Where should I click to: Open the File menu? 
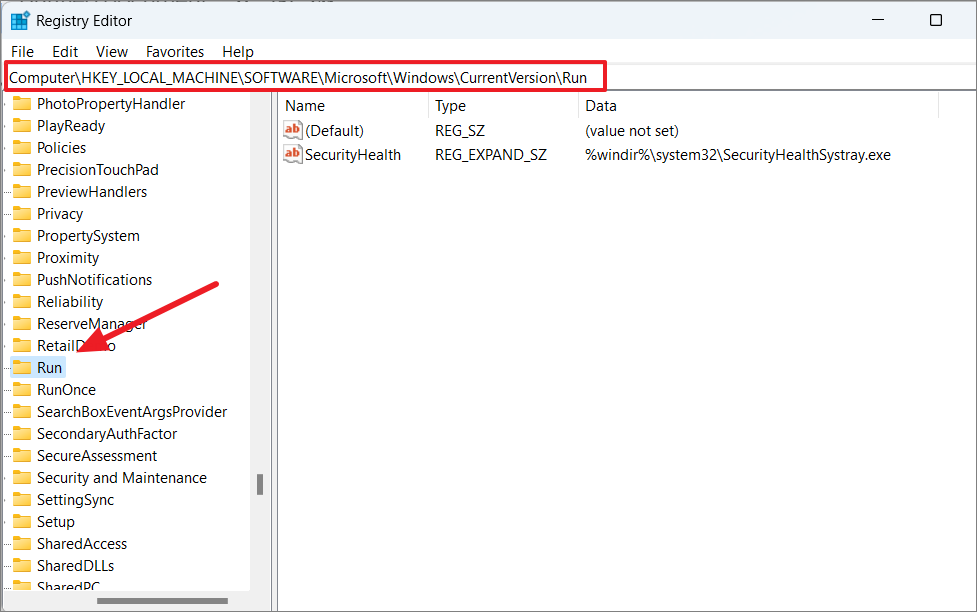pos(22,52)
